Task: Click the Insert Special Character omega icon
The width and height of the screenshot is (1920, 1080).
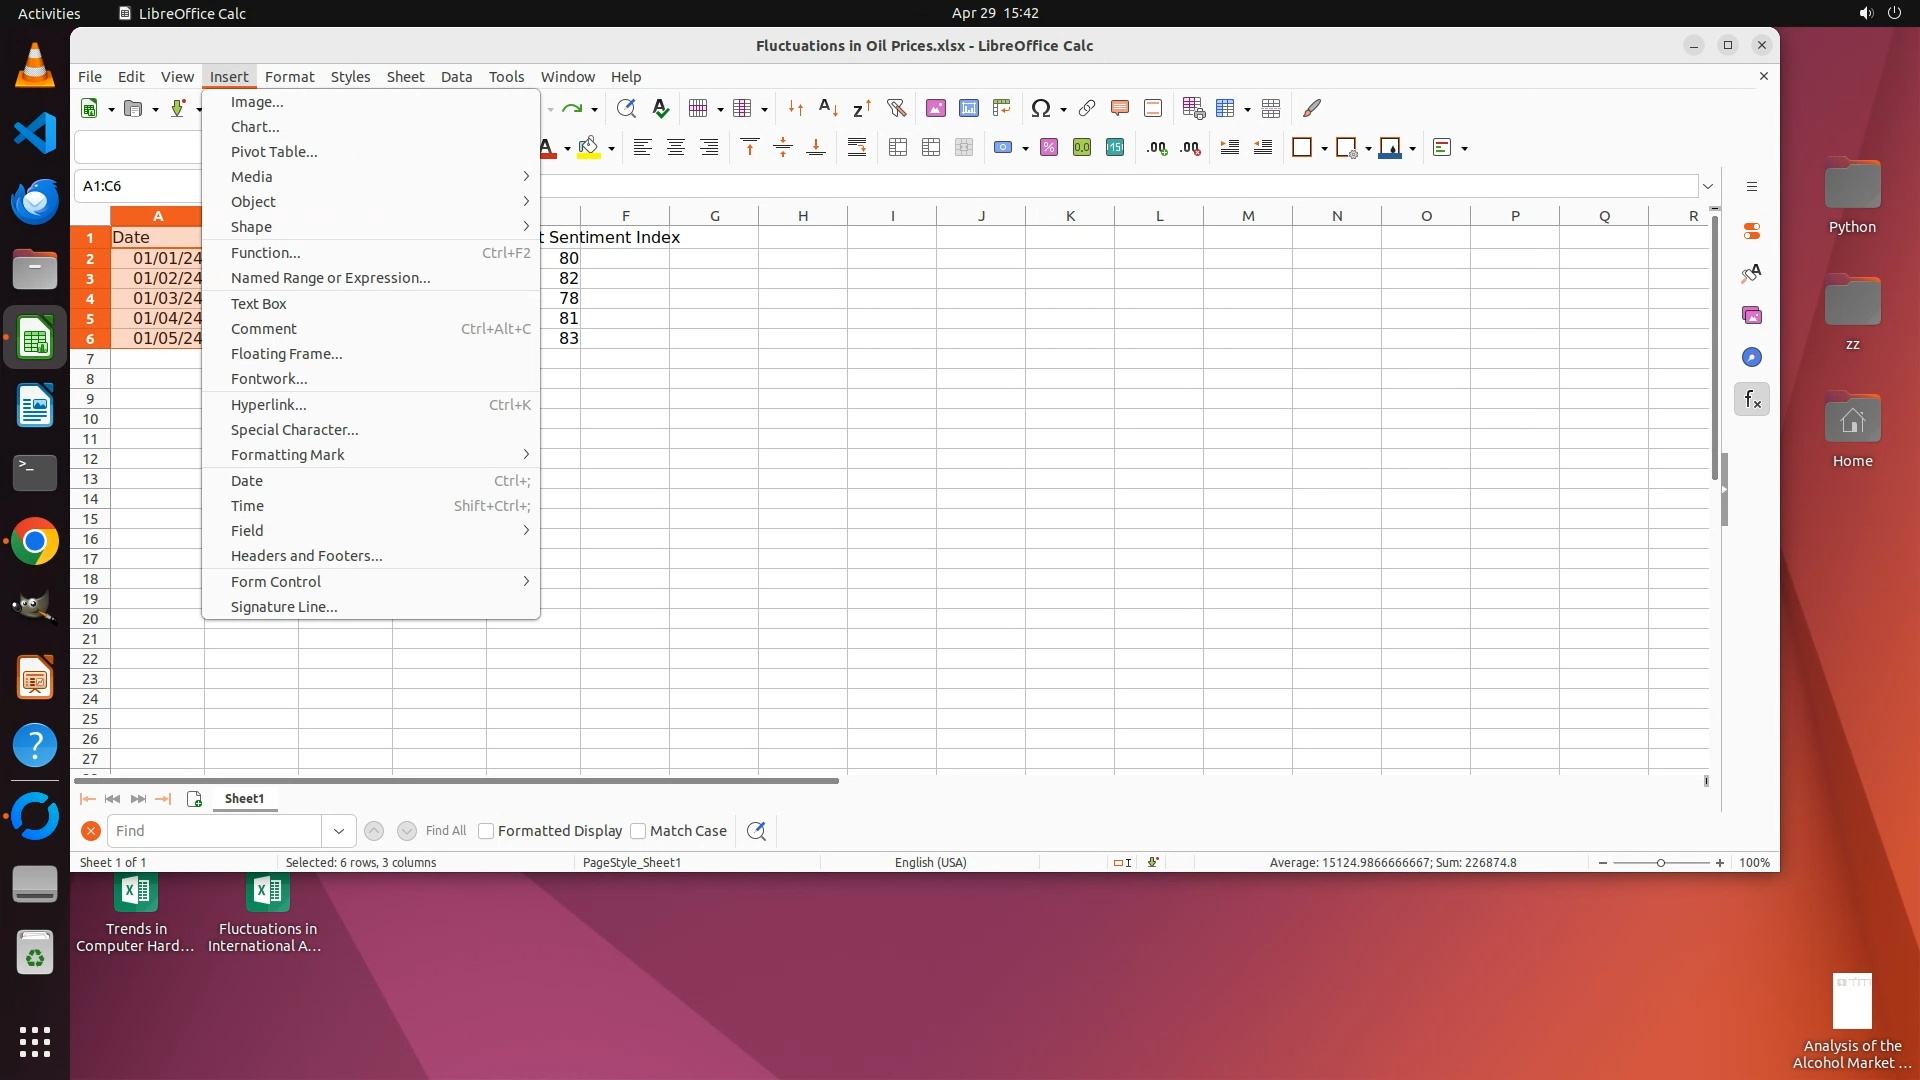Action: click(x=1040, y=108)
